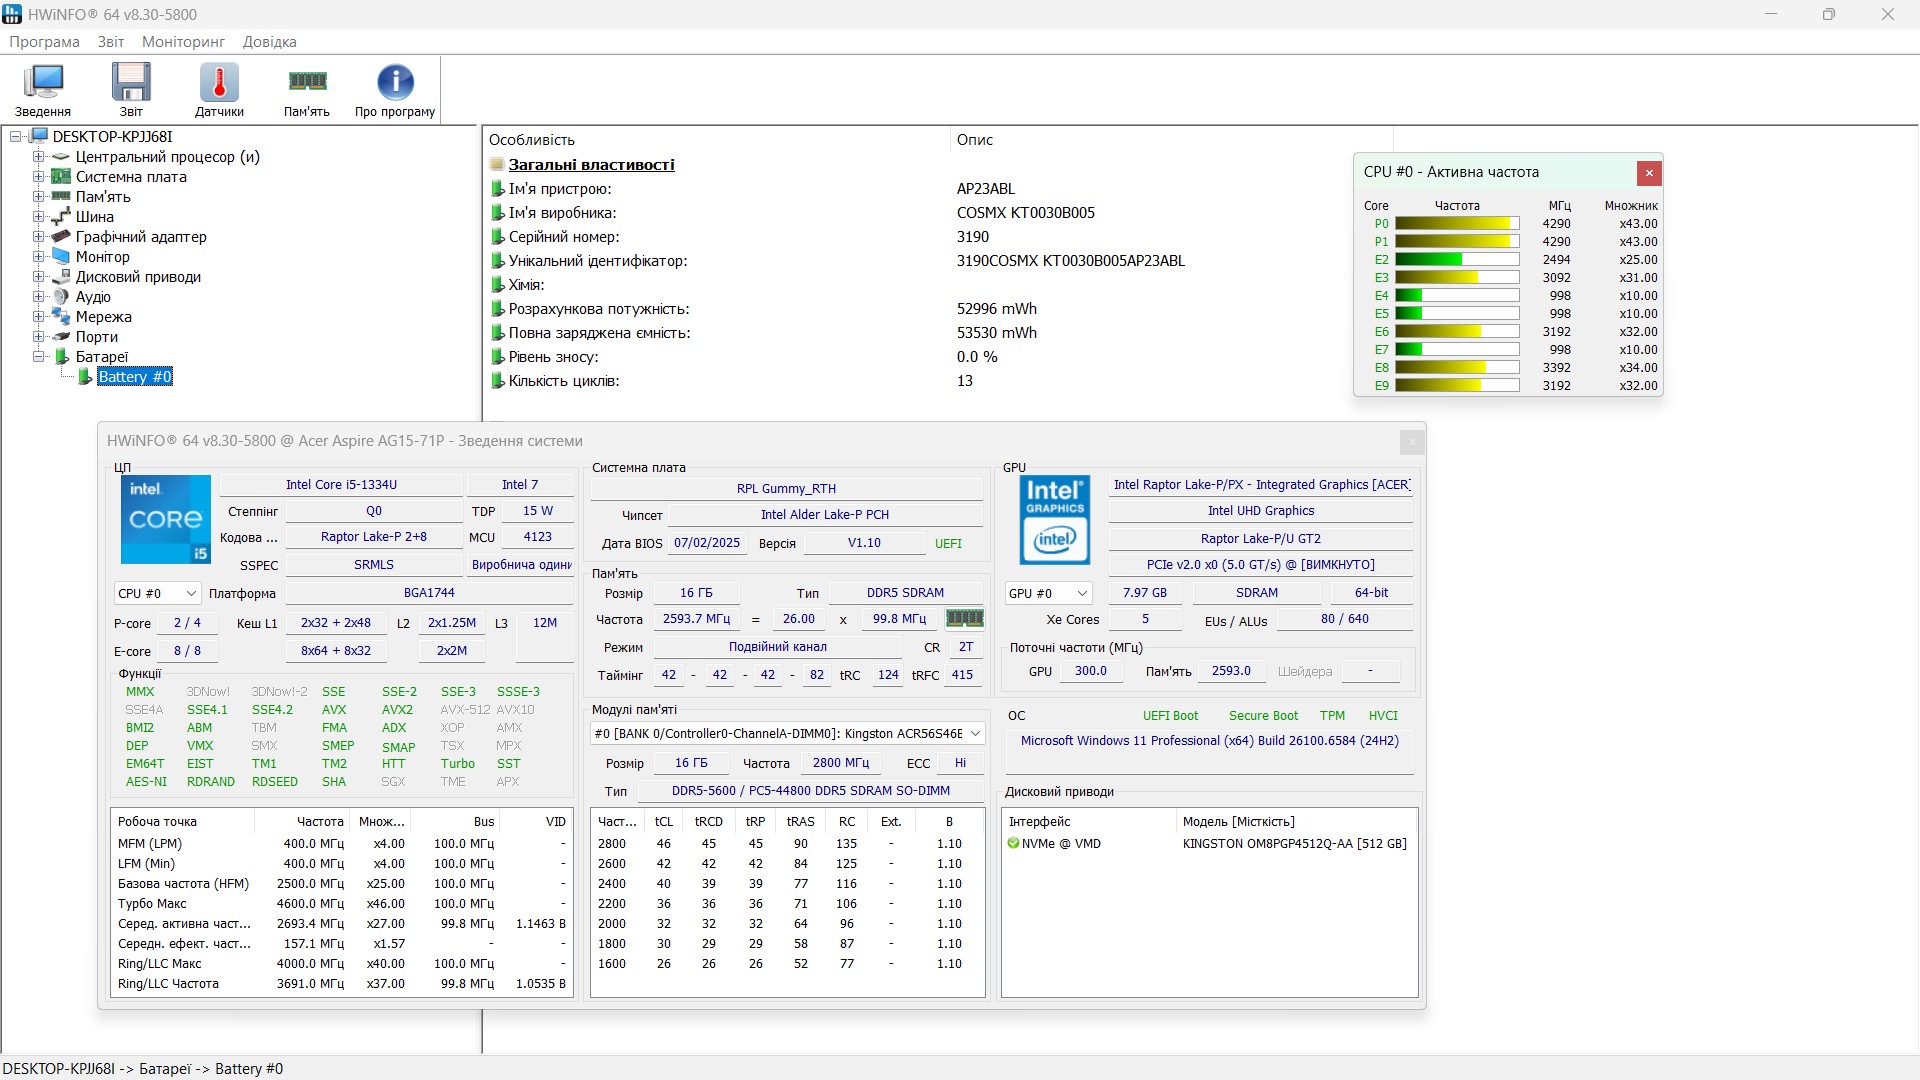Expand the Центральний процесор tree node
Image resolution: width=1920 pixels, height=1080 pixels.
point(38,157)
